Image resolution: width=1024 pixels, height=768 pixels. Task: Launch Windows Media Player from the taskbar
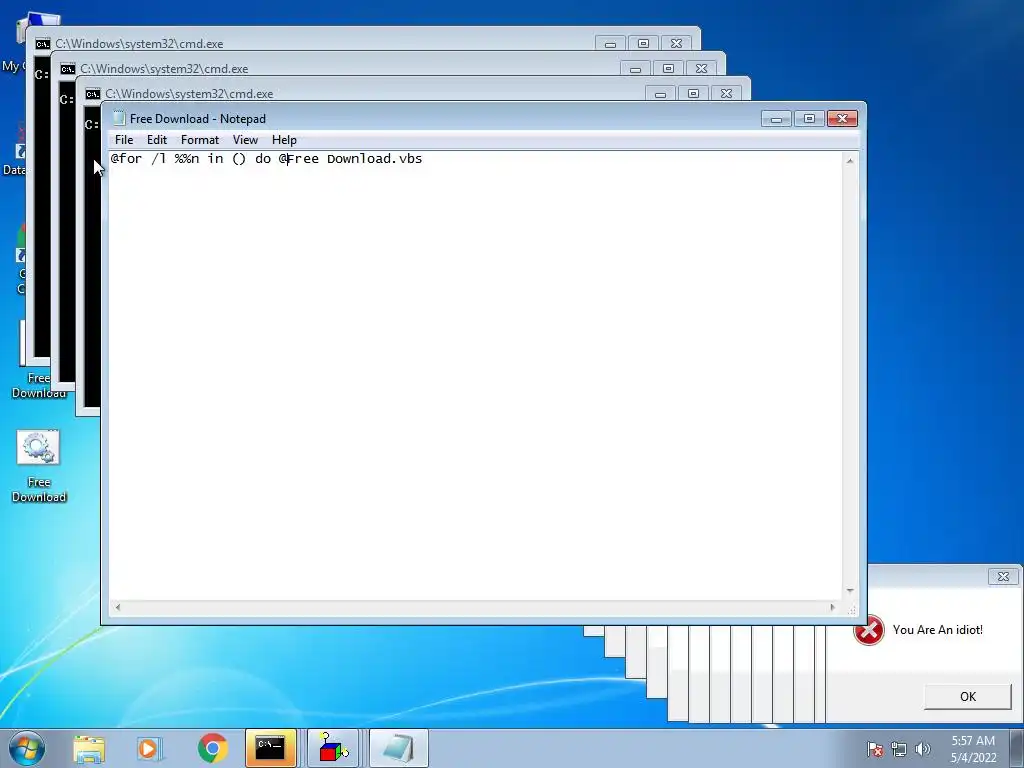tap(150, 749)
